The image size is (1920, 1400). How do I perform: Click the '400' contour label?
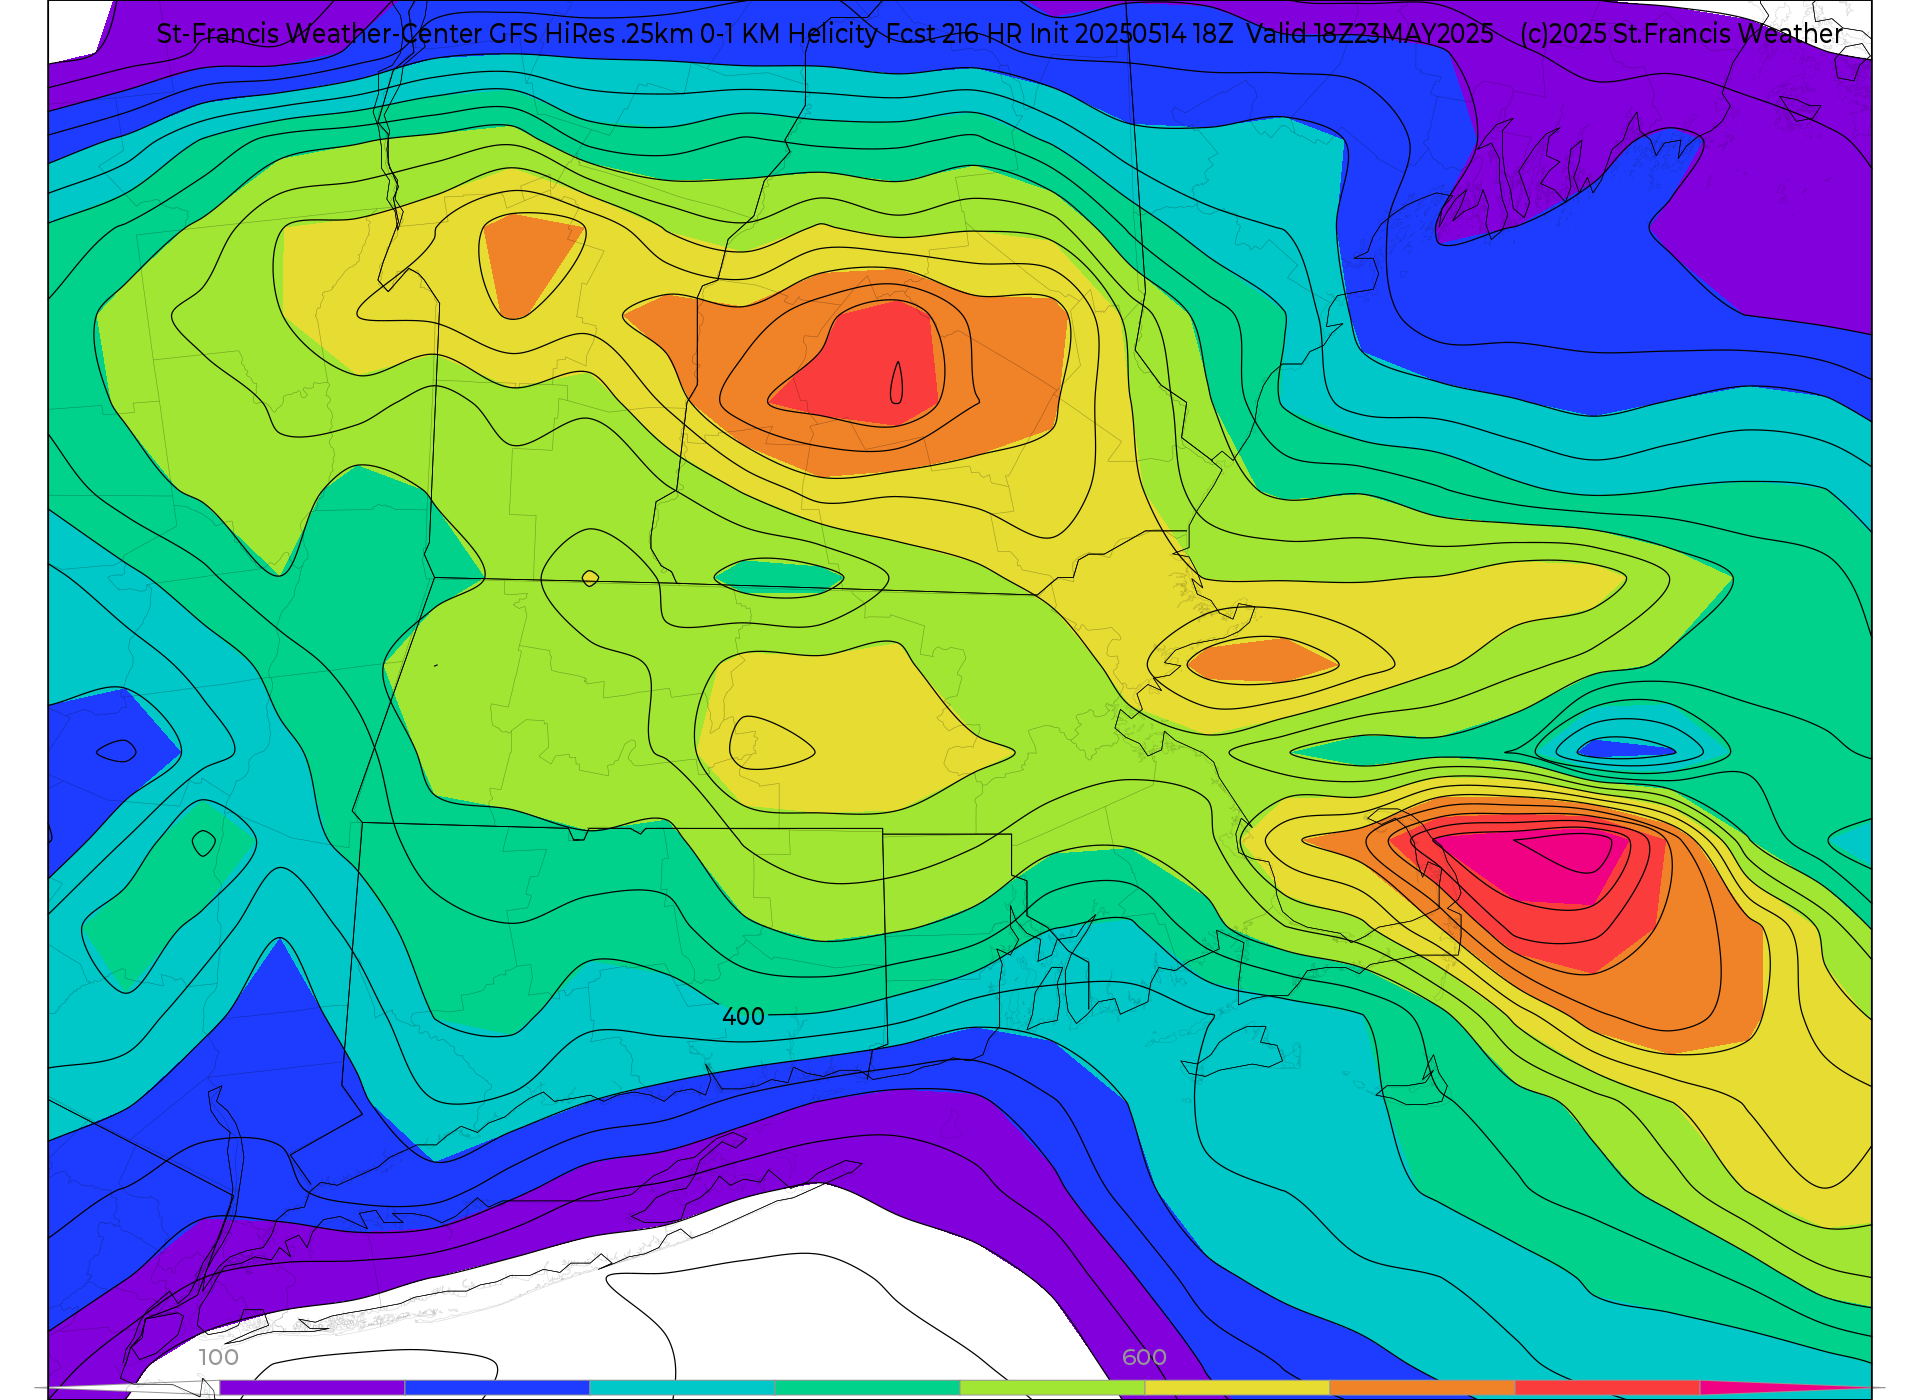(743, 1016)
